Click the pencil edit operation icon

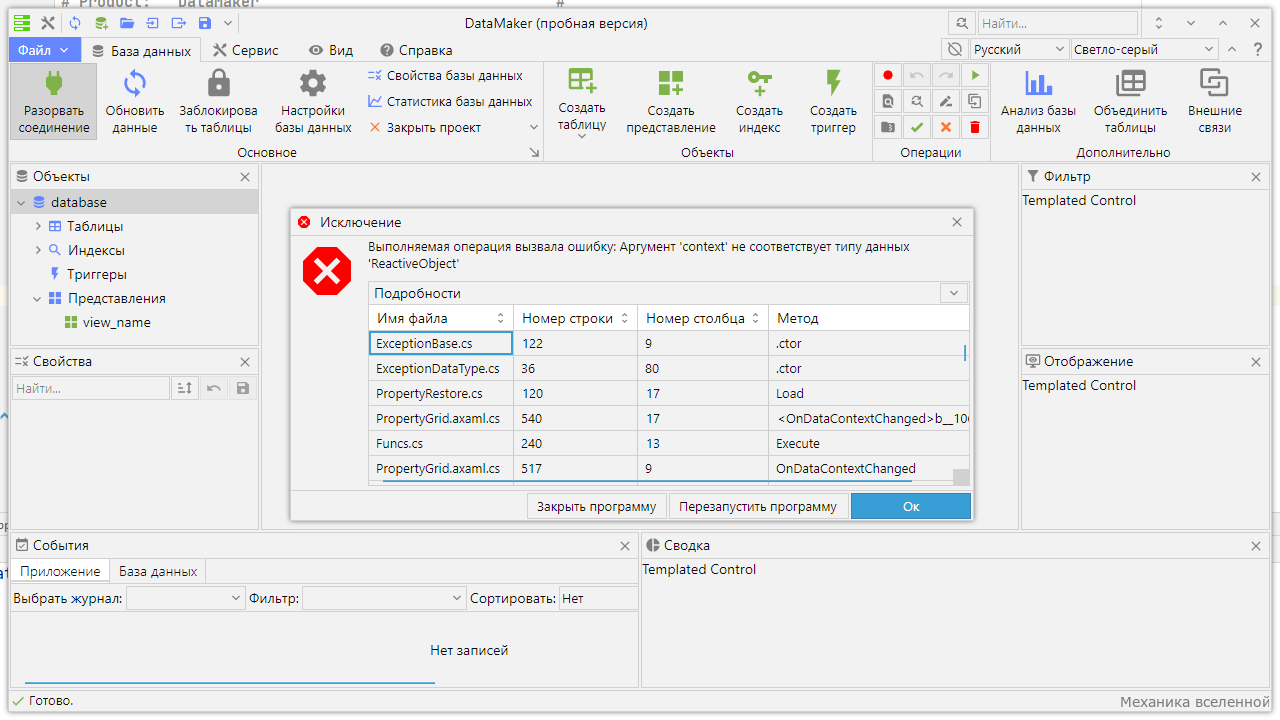tap(946, 101)
